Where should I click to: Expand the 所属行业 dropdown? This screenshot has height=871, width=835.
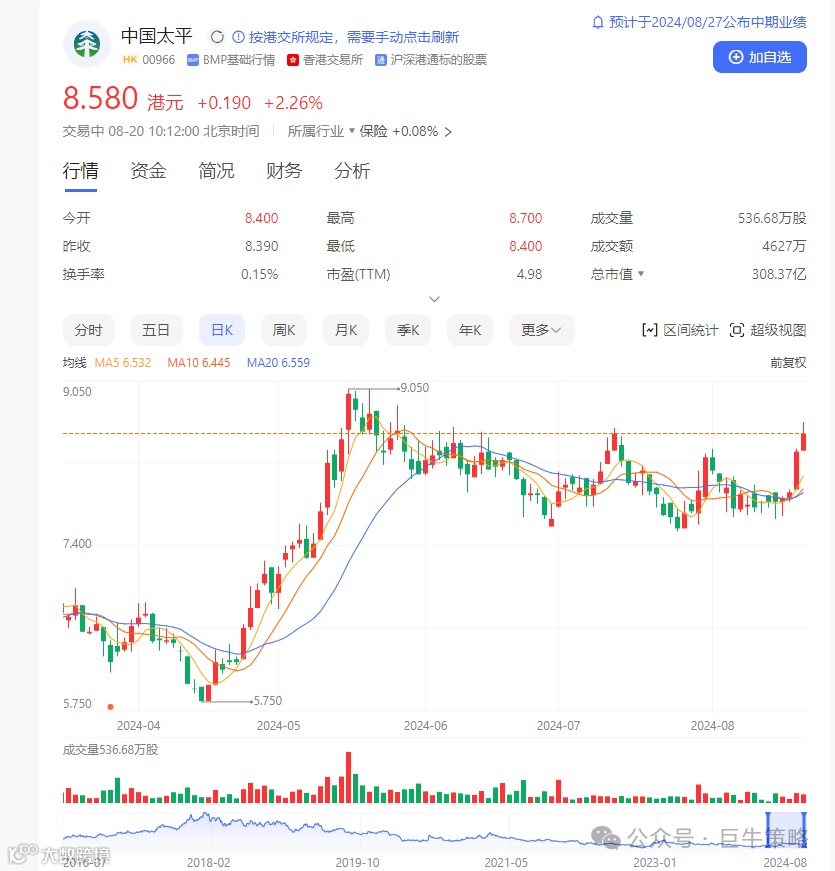tap(321, 132)
